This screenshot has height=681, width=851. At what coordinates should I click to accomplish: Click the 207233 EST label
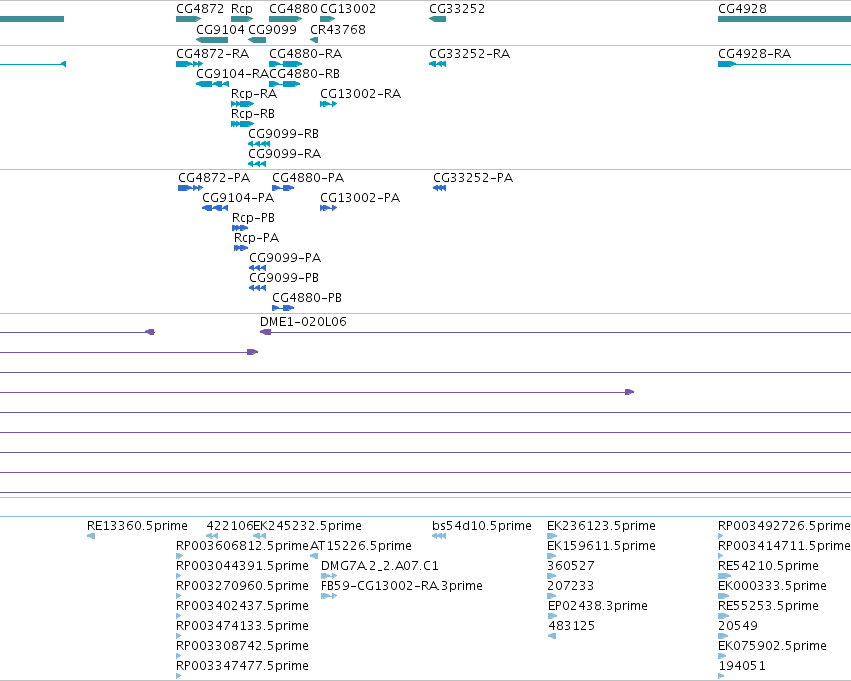(571, 585)
